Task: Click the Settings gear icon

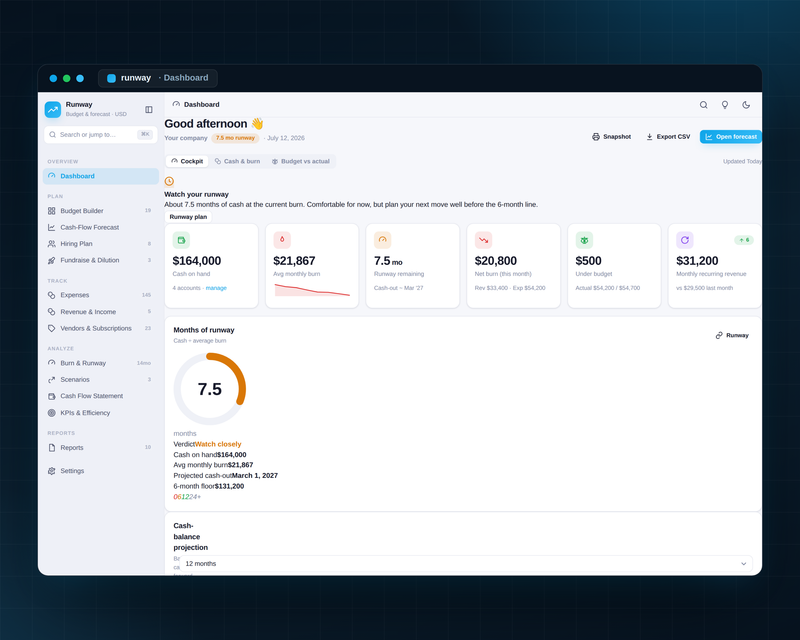Action: click(52, 471)
